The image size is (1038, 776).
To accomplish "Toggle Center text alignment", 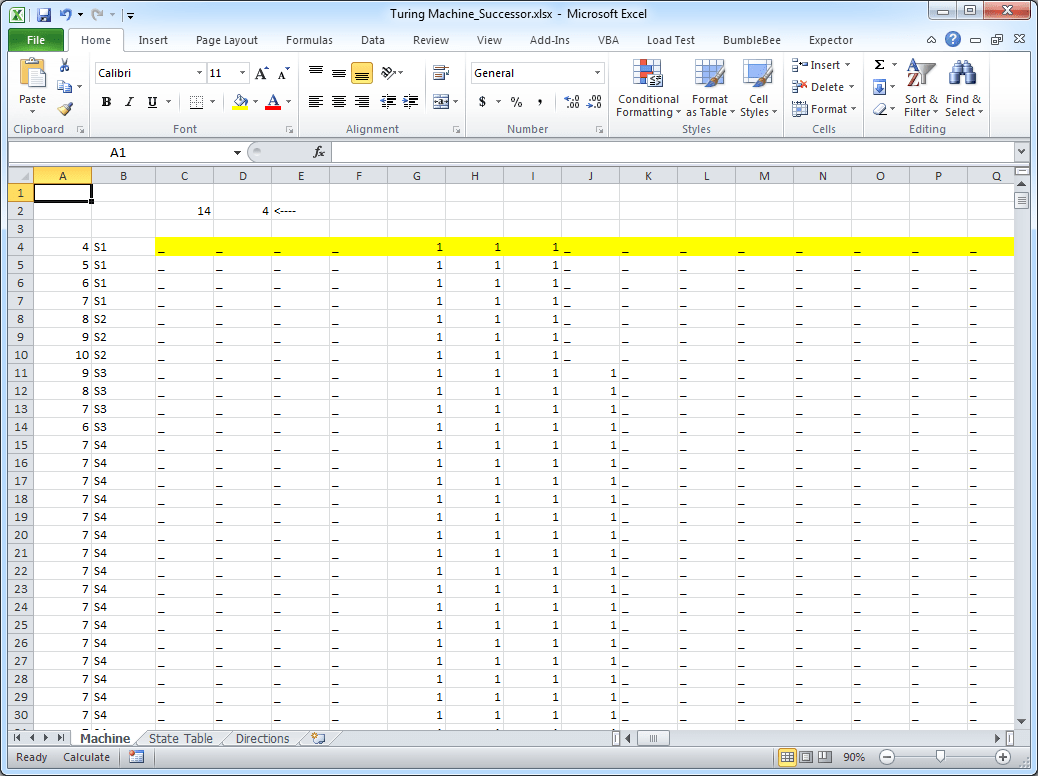I will tap(339, 101).
